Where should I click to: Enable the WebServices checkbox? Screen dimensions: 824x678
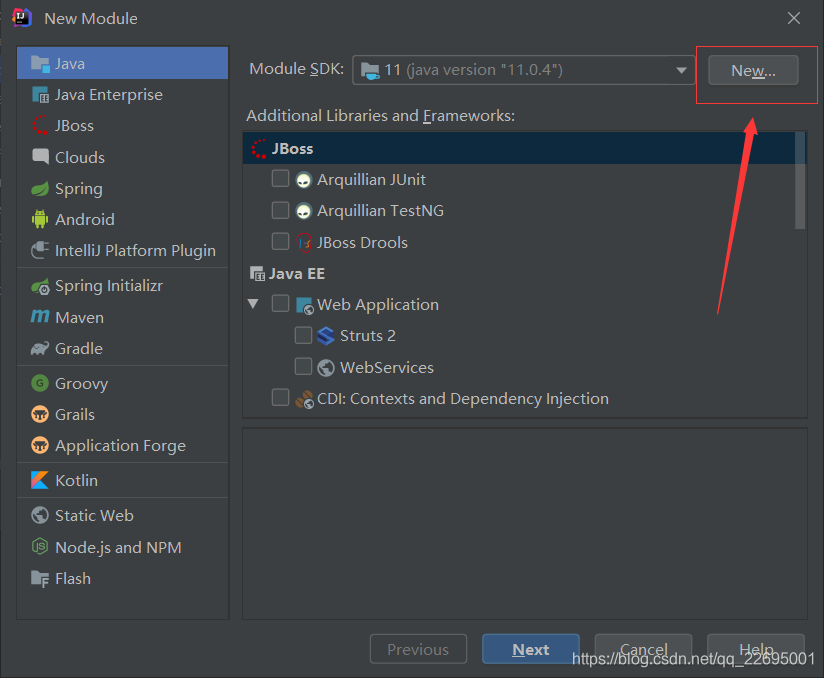click(x=303, y=366)
